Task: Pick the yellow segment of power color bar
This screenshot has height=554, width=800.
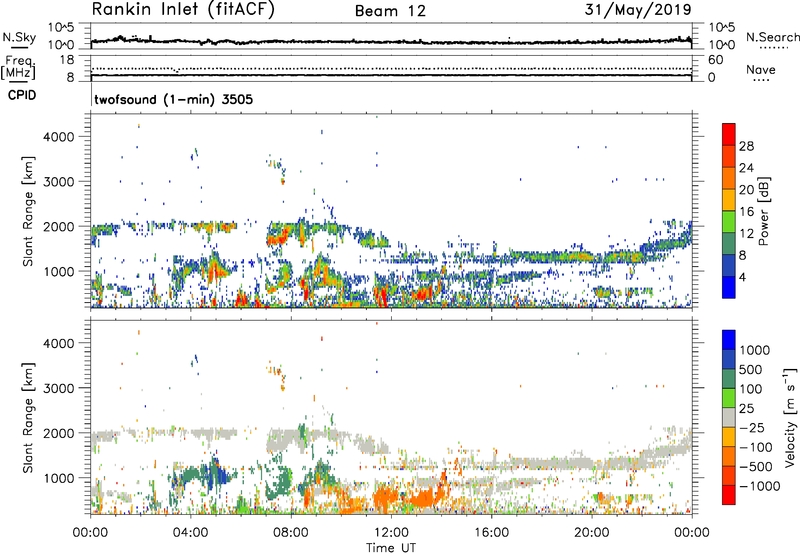Action: coord(729,200)
